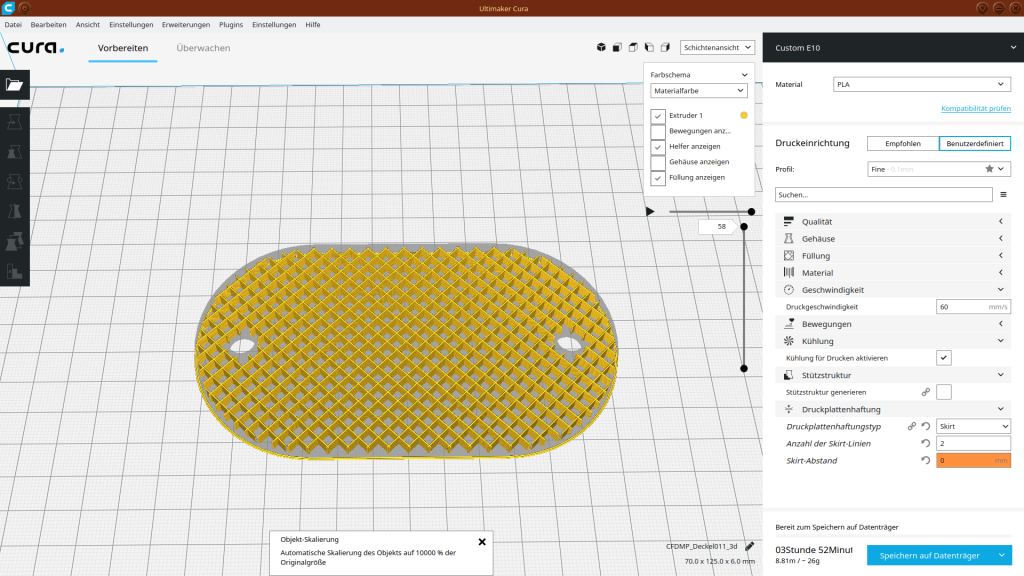The width and height of the screenshot is (1024, 576).
Task: Click the star icon in the profile field
Action: 989,169
